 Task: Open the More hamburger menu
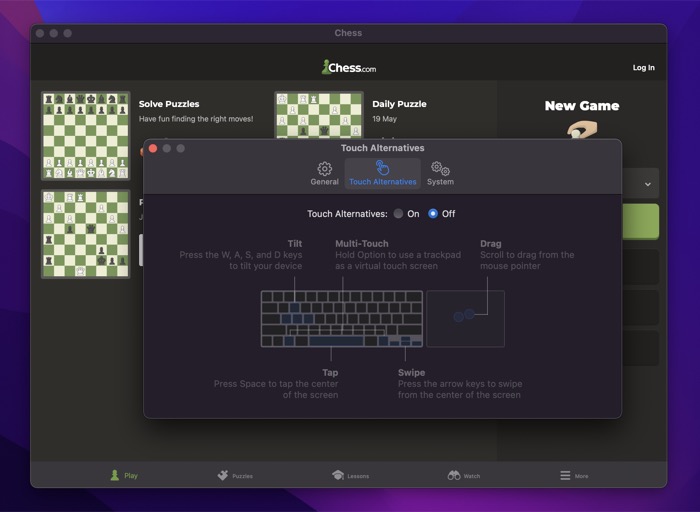(574, 476)
